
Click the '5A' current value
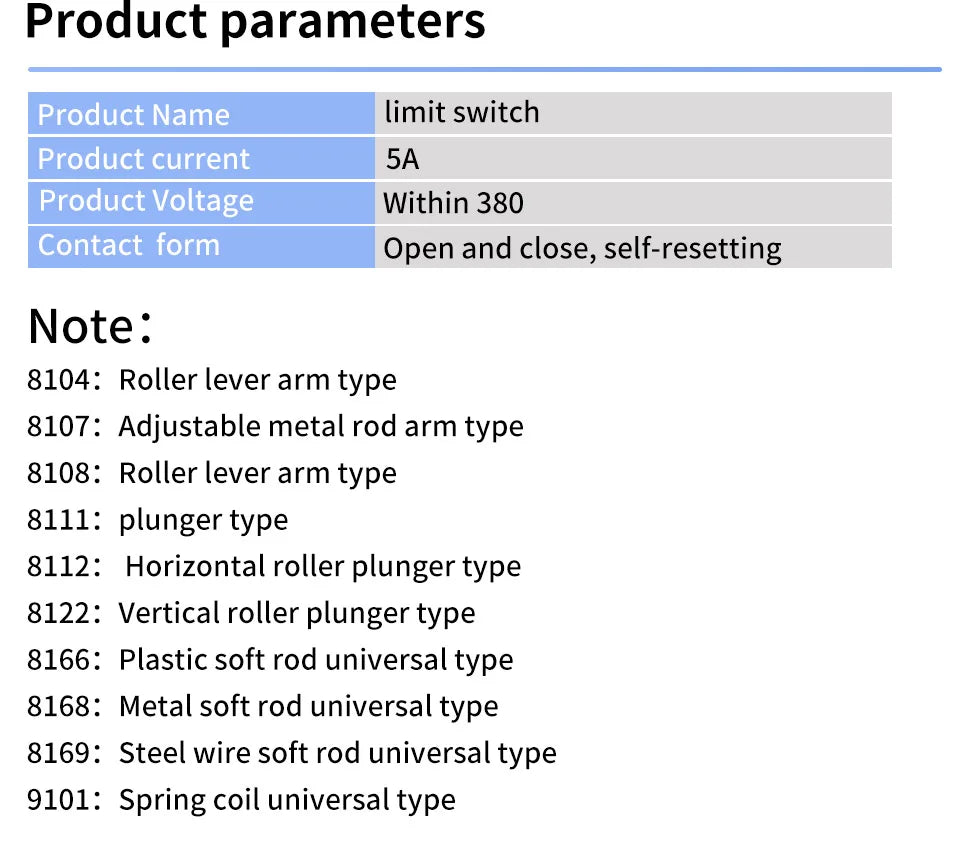point(633,158)
